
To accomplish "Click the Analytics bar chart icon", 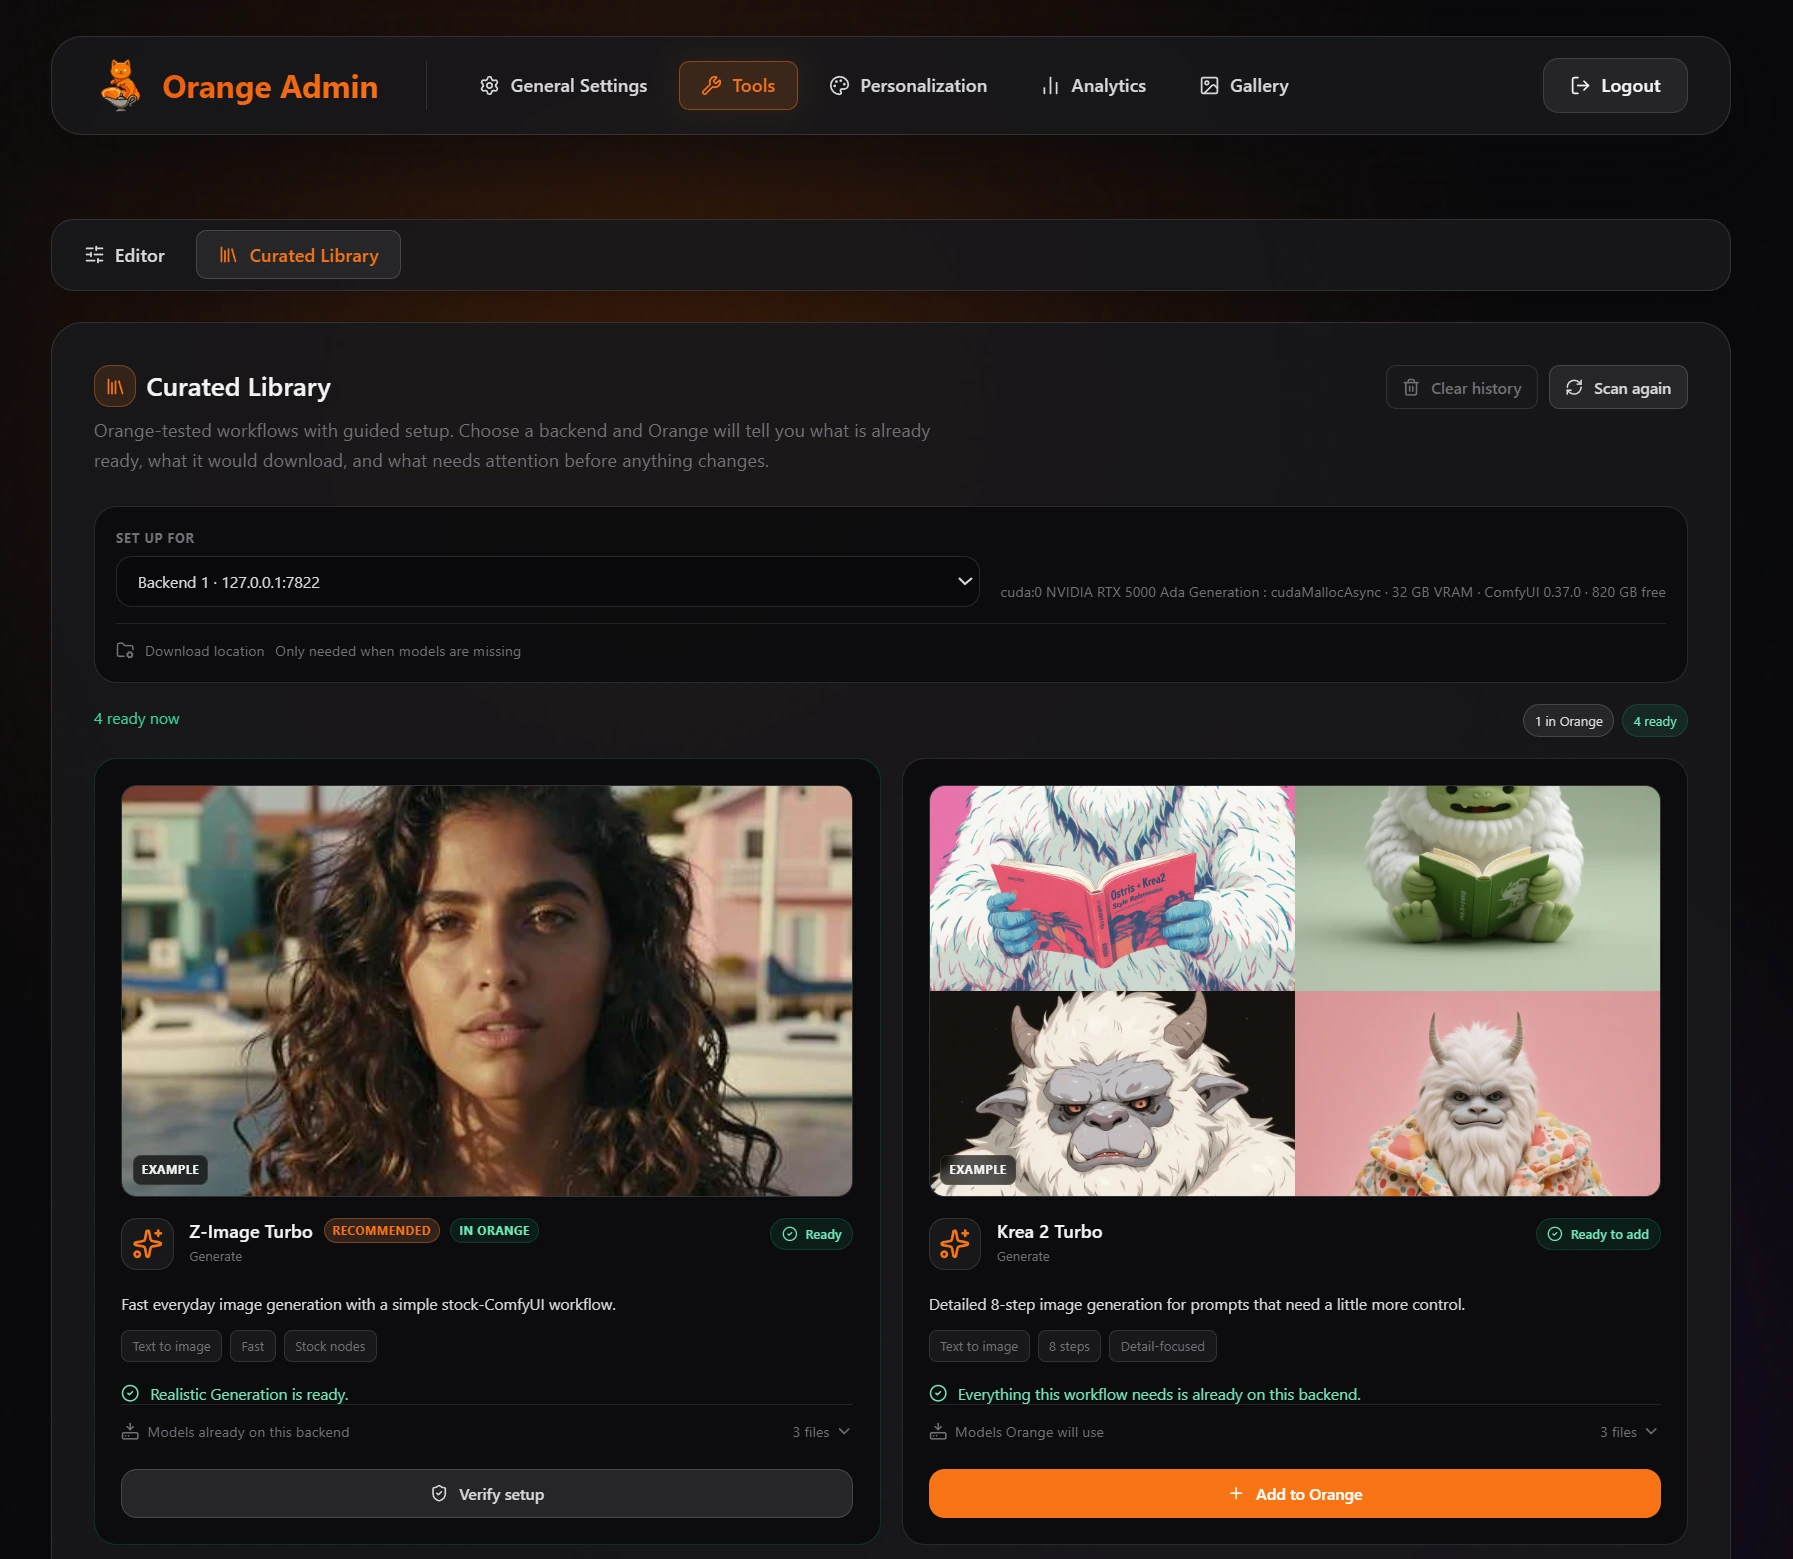I will point(1050,86).
